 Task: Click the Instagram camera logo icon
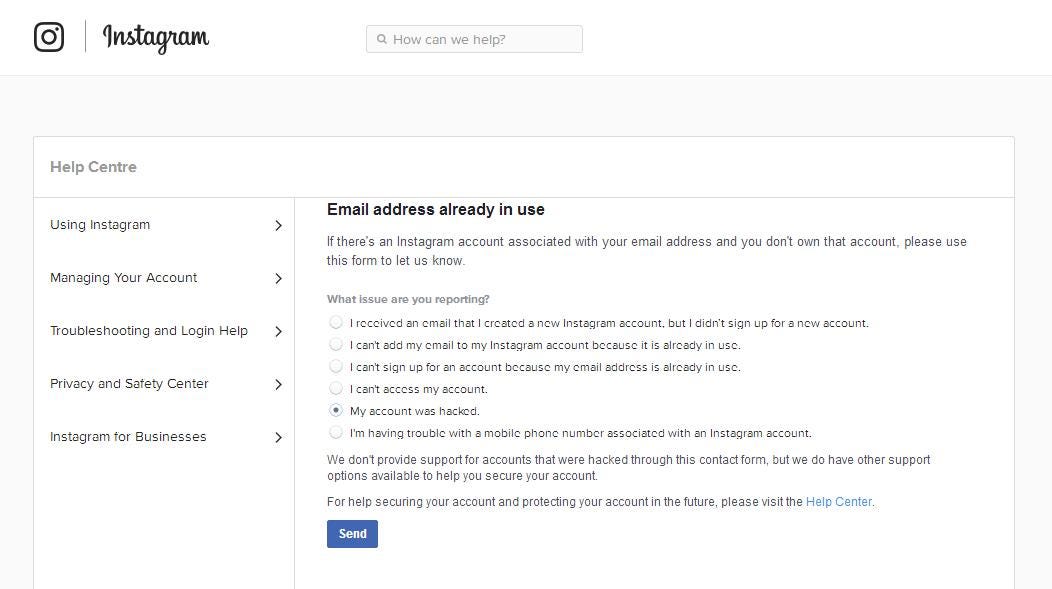(49, 37)
